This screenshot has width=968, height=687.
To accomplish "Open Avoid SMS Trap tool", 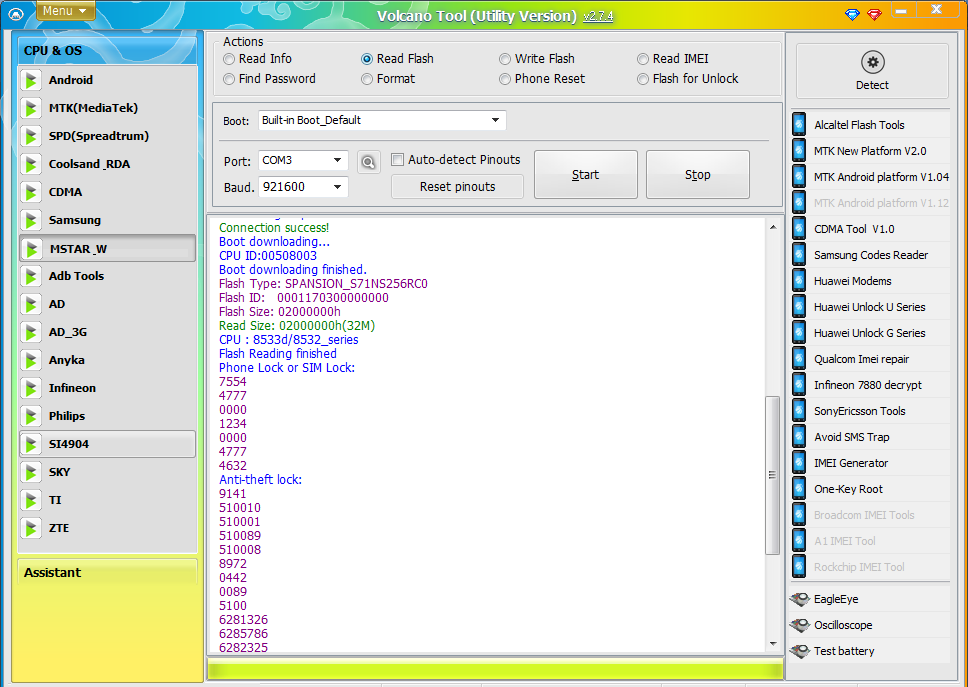I will [x=870, y=436].
